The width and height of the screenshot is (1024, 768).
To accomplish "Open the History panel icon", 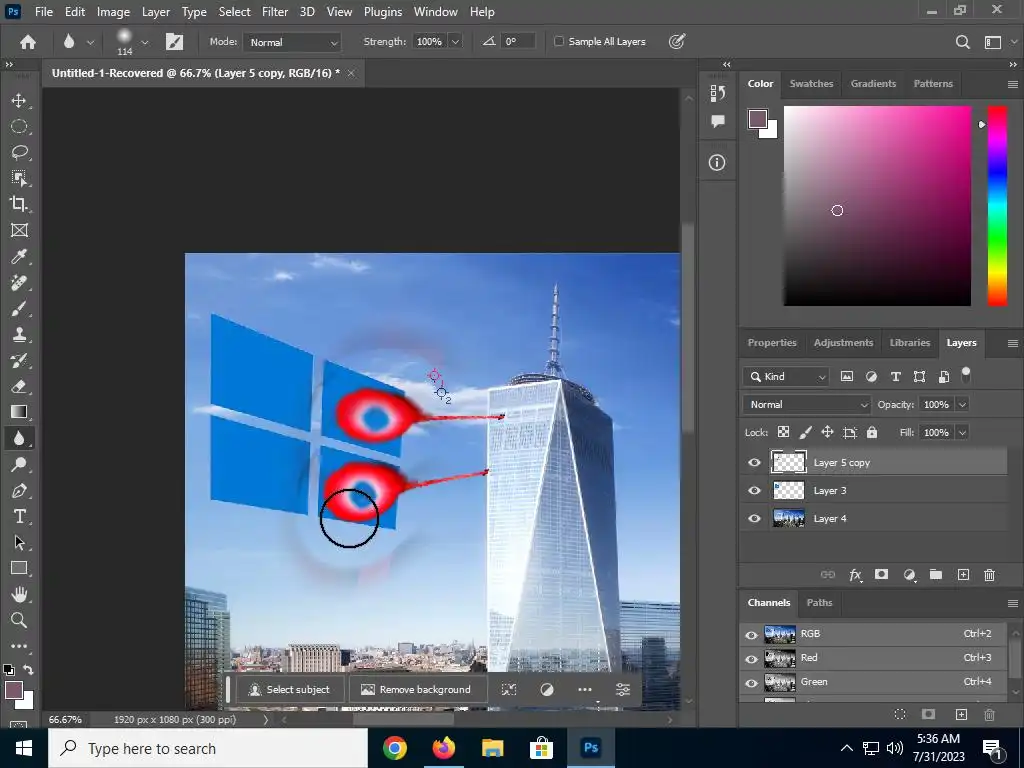I will (717, 93).
